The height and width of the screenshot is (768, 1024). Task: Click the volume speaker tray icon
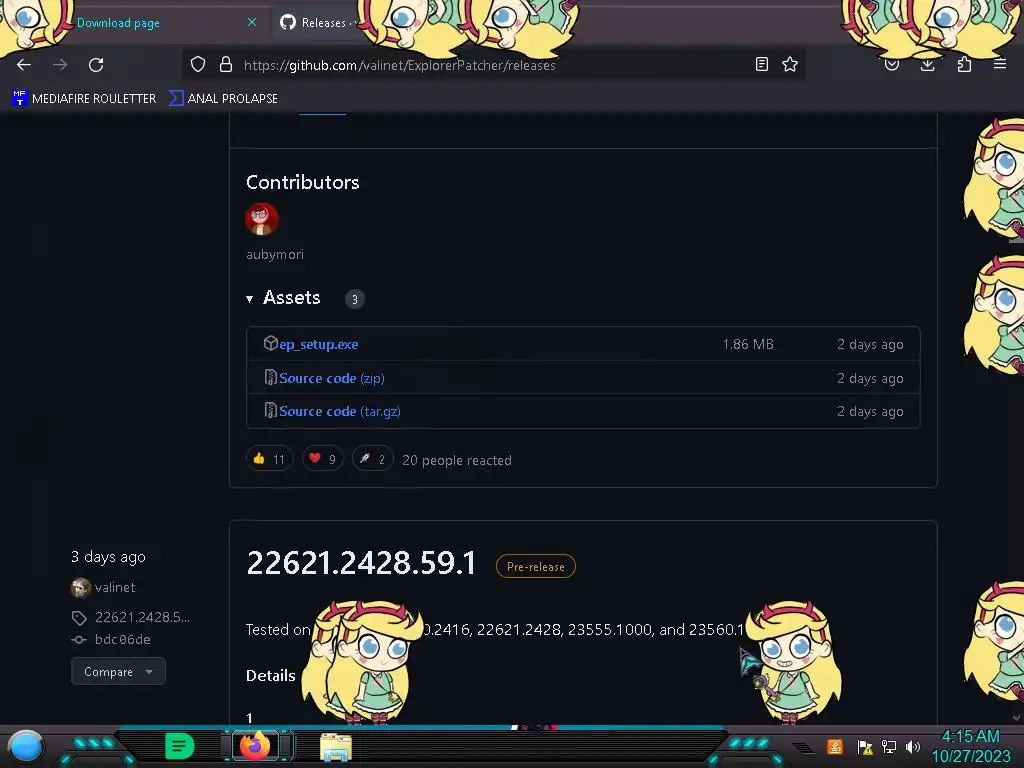click(913, 746)
